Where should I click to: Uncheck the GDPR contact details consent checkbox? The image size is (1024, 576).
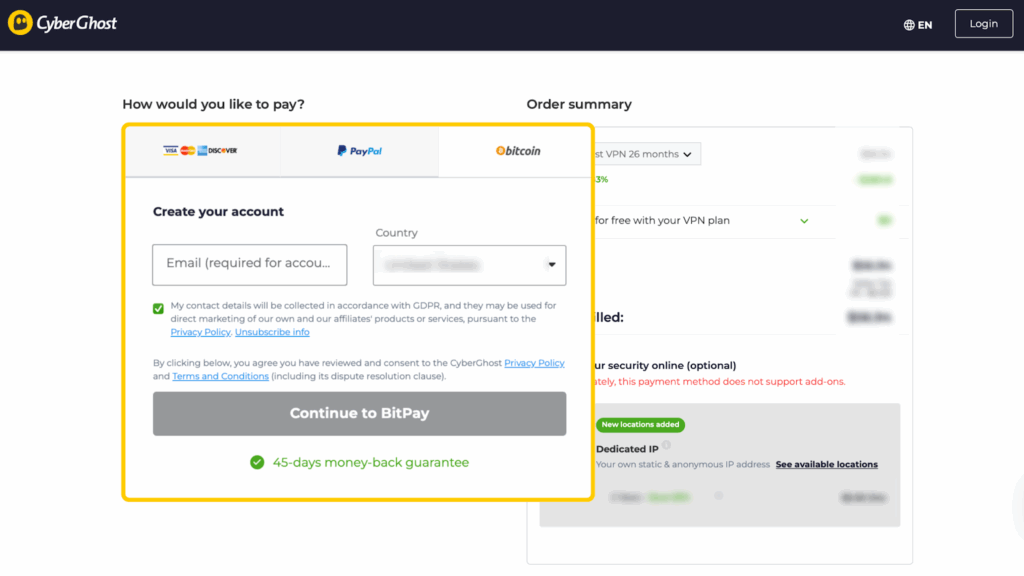(x=158, y=306)
